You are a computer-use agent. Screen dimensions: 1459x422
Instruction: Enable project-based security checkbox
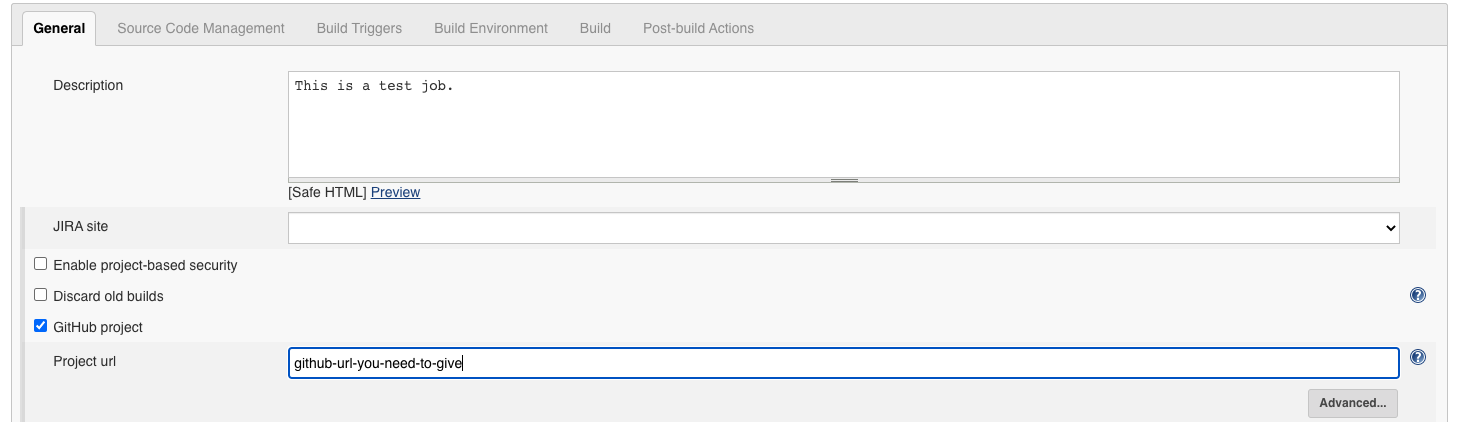41,265
